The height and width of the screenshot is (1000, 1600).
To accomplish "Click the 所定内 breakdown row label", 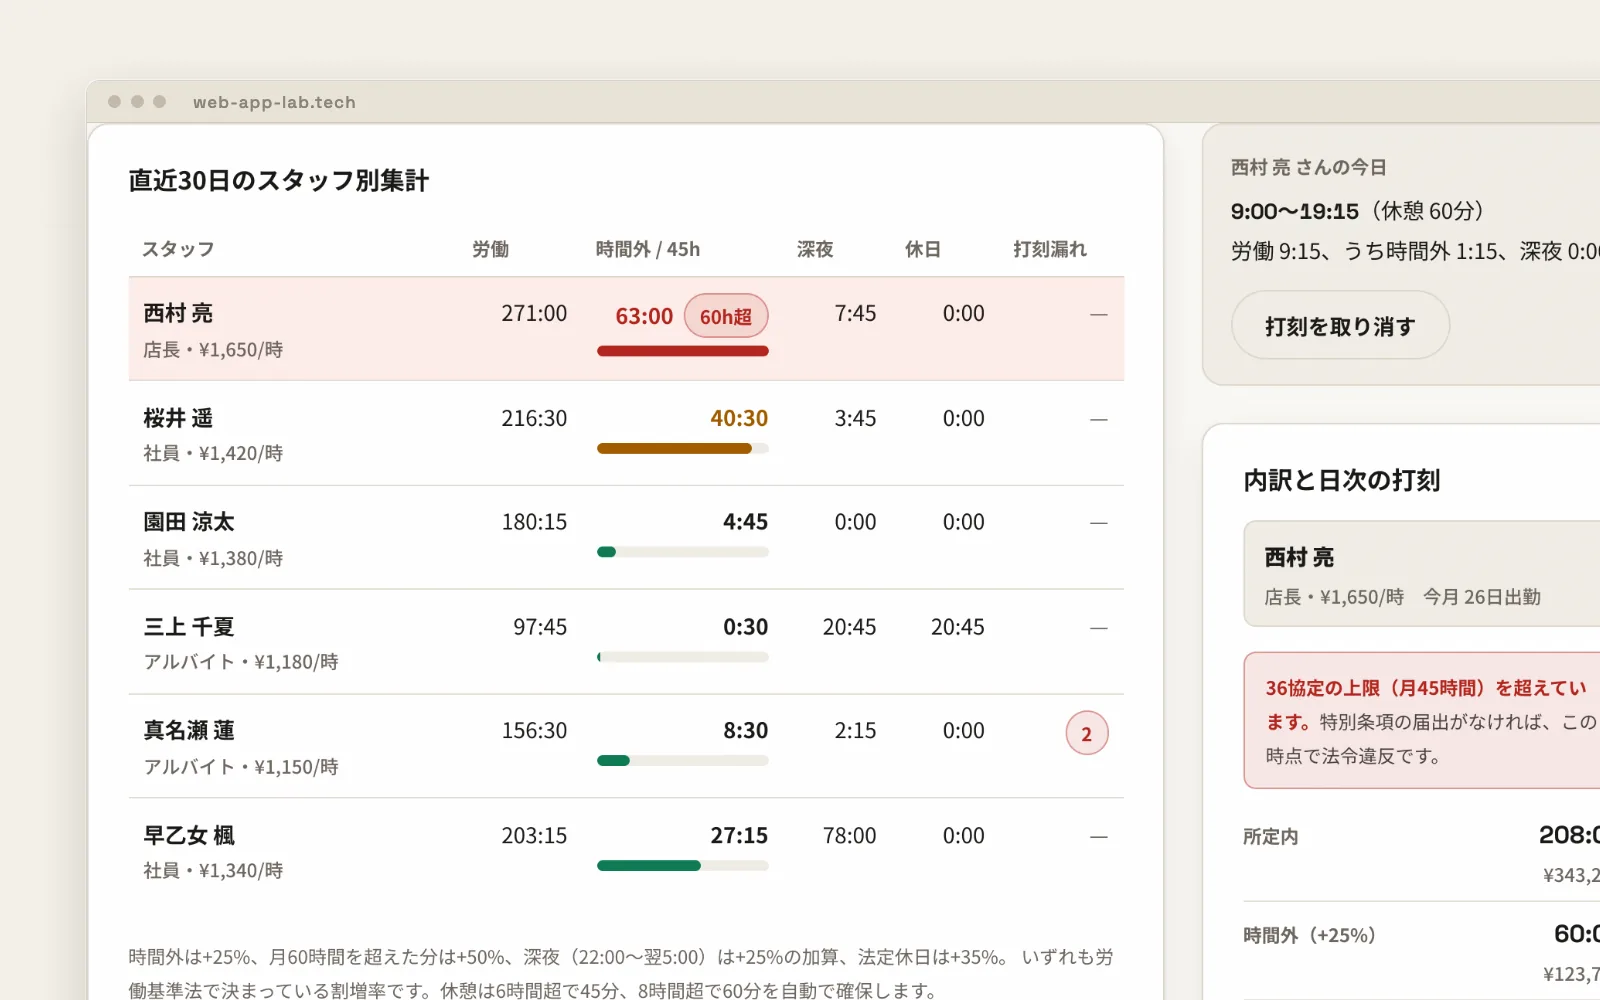I will pos(1271,836).
